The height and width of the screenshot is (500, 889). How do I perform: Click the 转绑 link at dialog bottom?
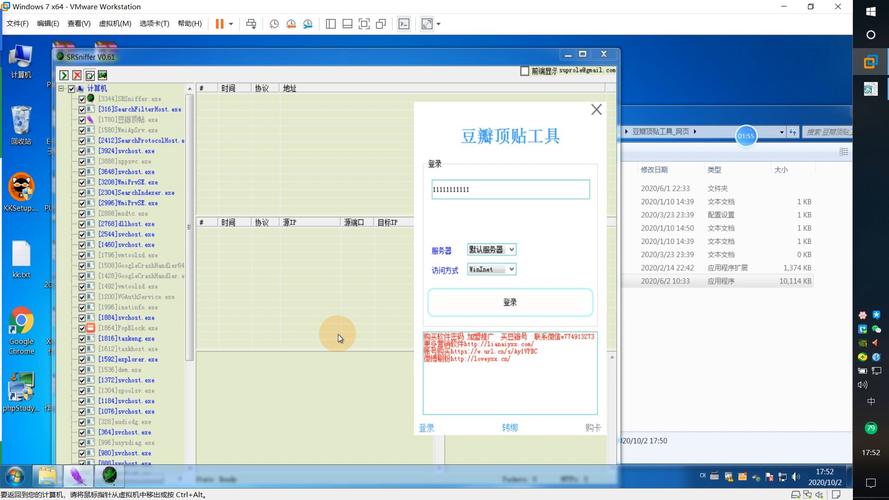point(510,428)
